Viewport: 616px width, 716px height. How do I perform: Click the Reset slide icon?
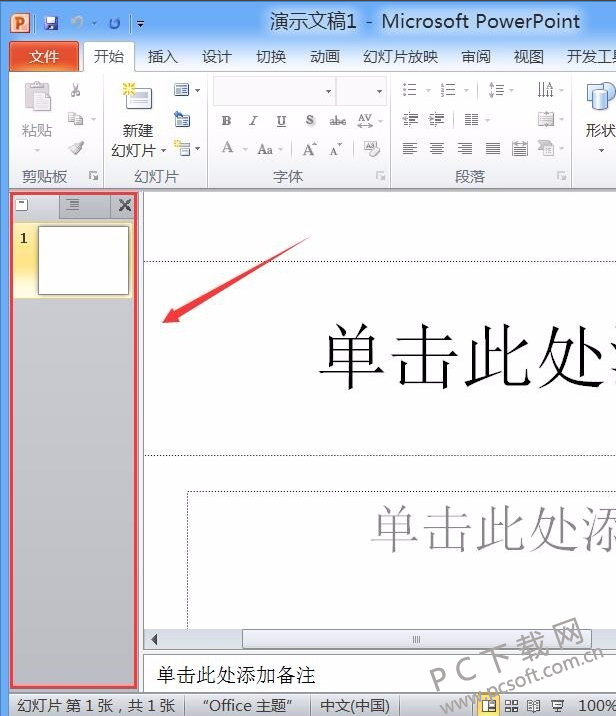click(182, 119)
